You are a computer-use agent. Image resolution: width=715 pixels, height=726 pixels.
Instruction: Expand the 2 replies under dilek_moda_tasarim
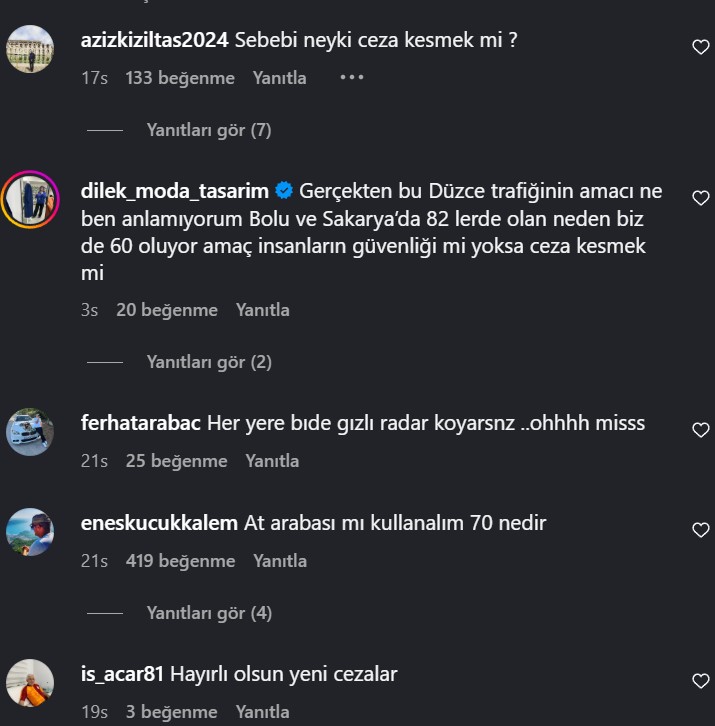click(209, 362)
